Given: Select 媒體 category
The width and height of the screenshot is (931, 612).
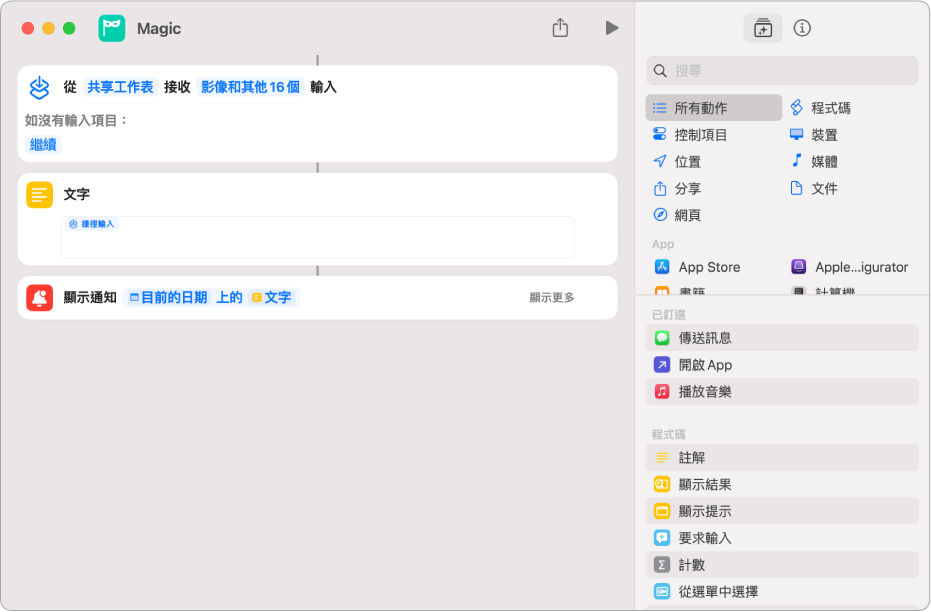Looking at the screenshot, I should pyautogui.click(x=814, y=161).
